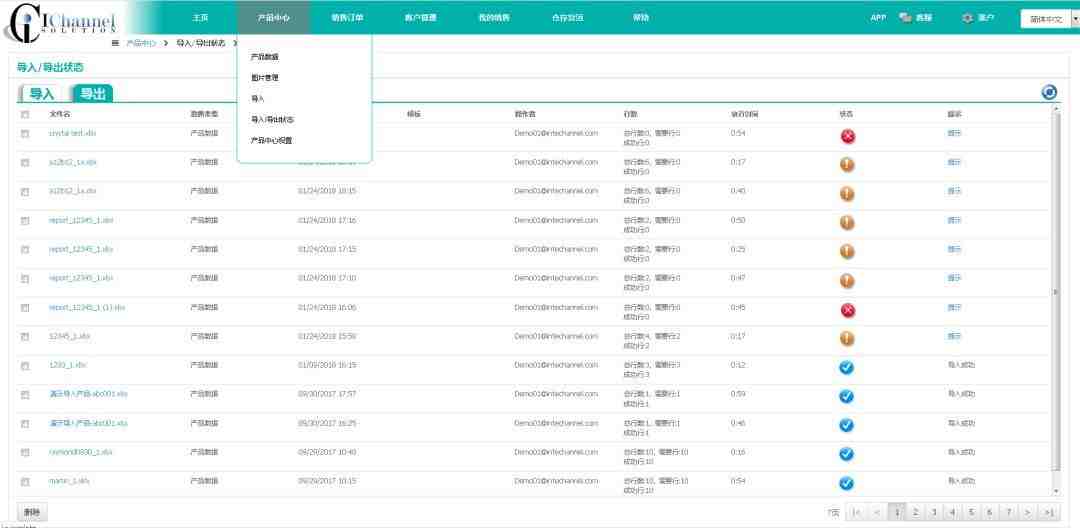Choose 产品中心设置 from the dropdown menu
The image size is (1080, 528).
(x=271, y=140)
